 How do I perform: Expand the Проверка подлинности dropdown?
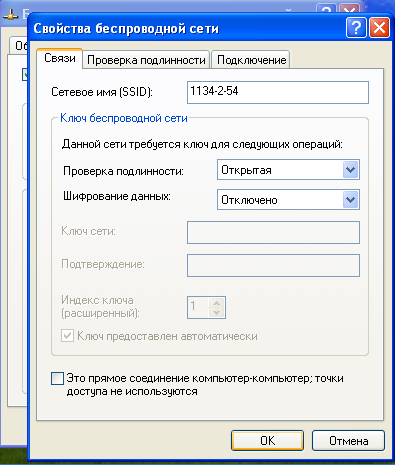point(350,170)
